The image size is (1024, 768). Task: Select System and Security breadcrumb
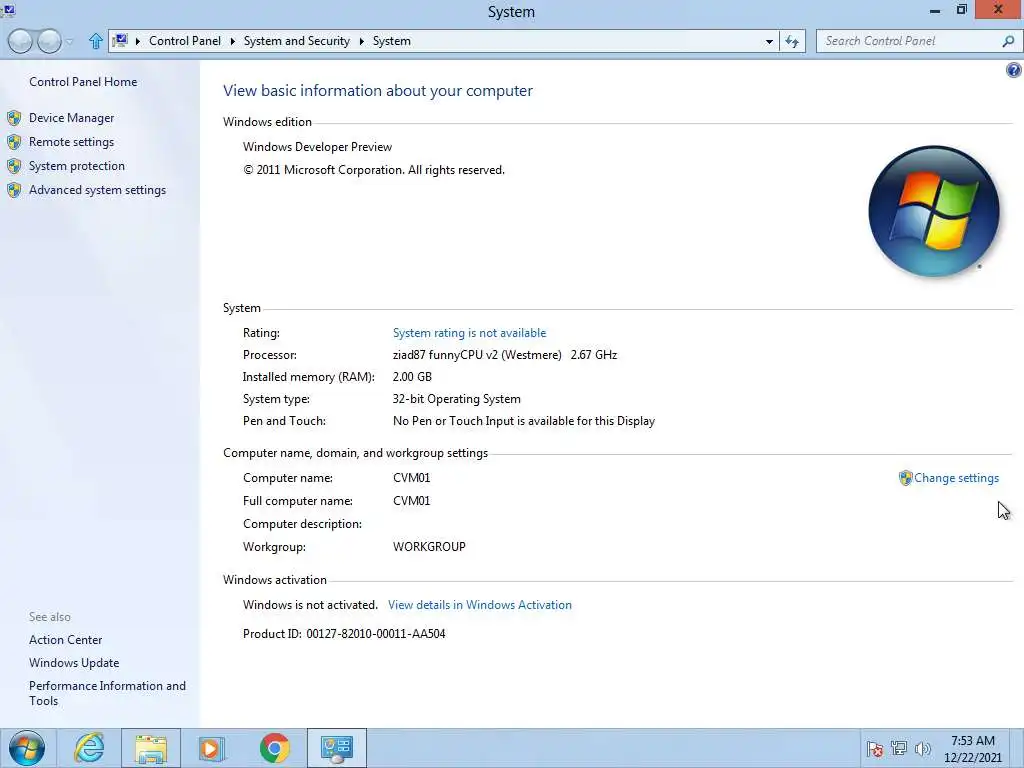coord(296,40)
